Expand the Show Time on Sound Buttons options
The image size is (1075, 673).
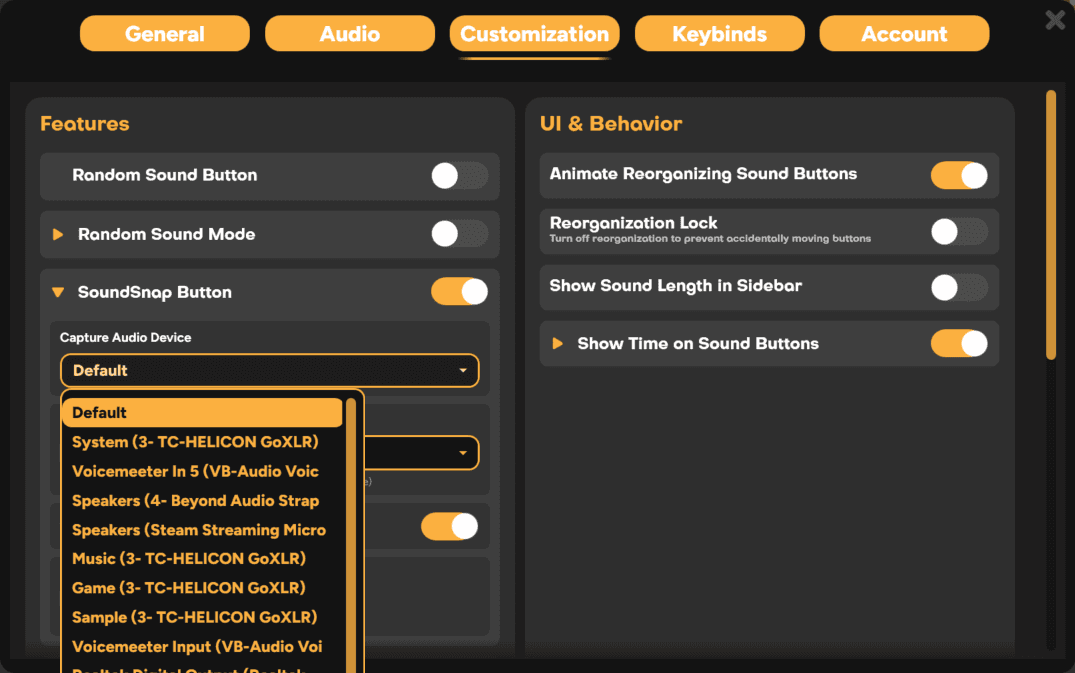[558, 343]
